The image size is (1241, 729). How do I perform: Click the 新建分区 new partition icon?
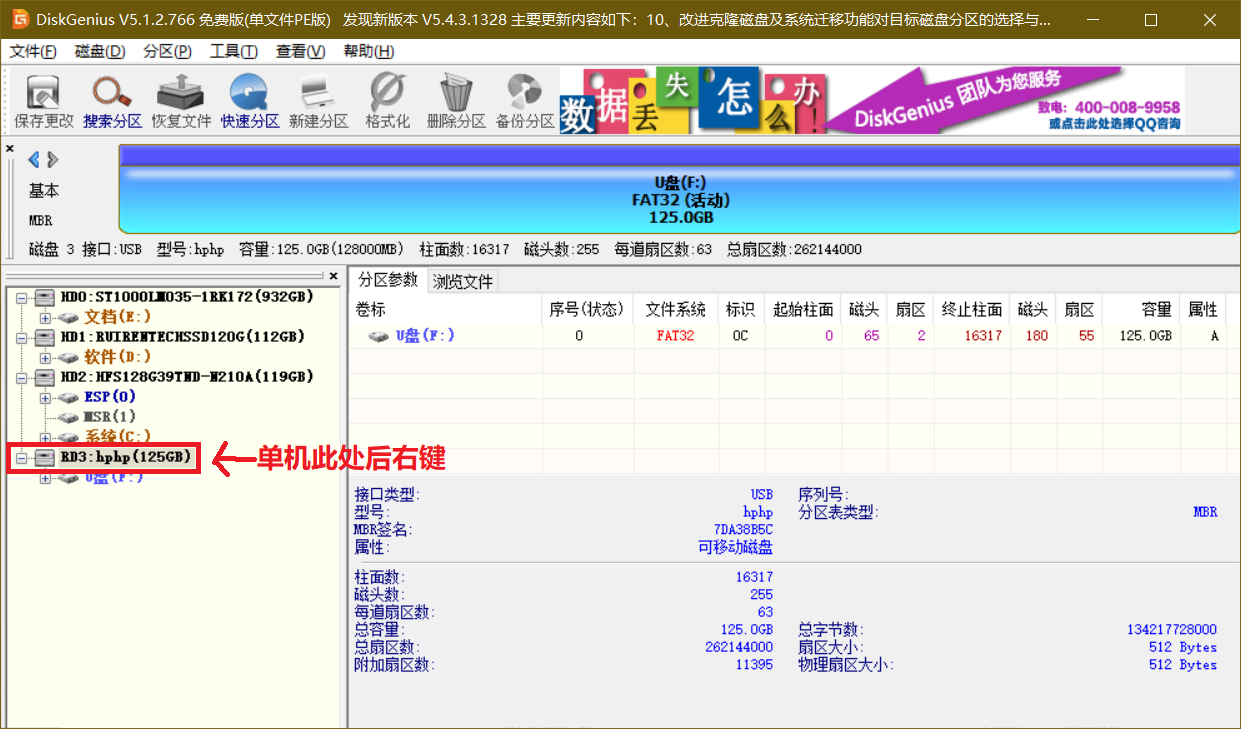click(318, 101)
